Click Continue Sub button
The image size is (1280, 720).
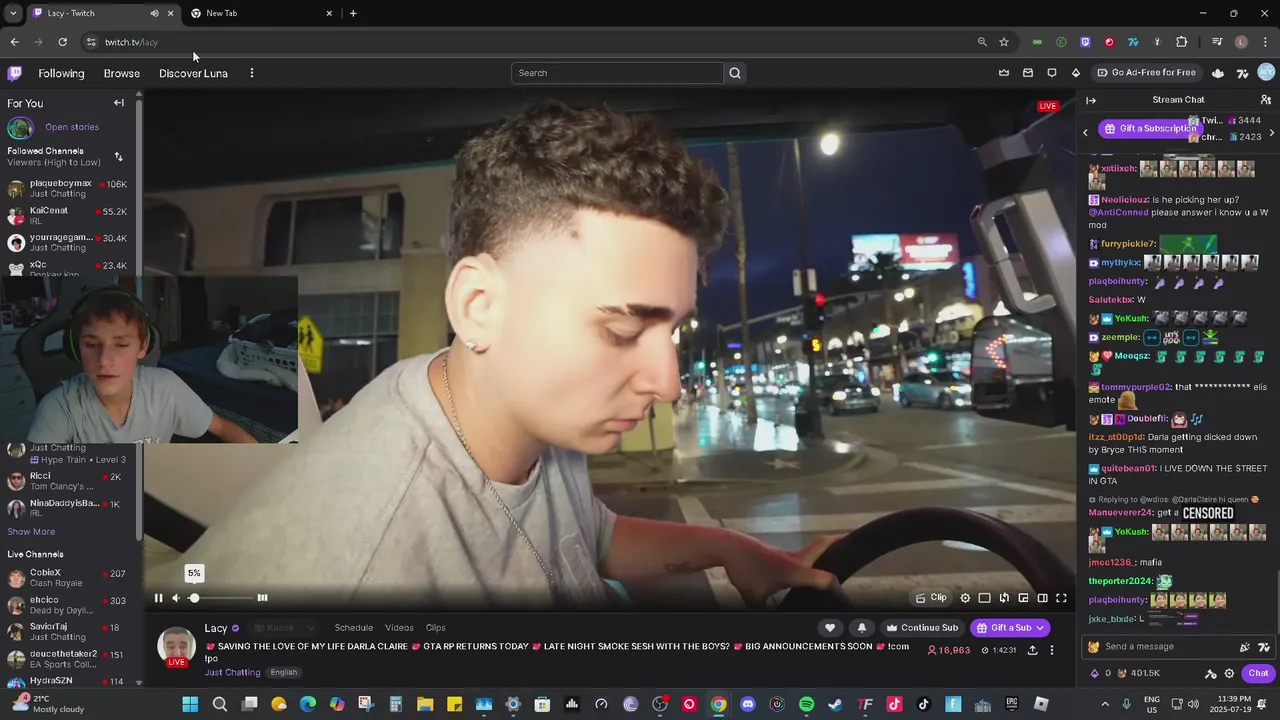(x=922, y=628)
